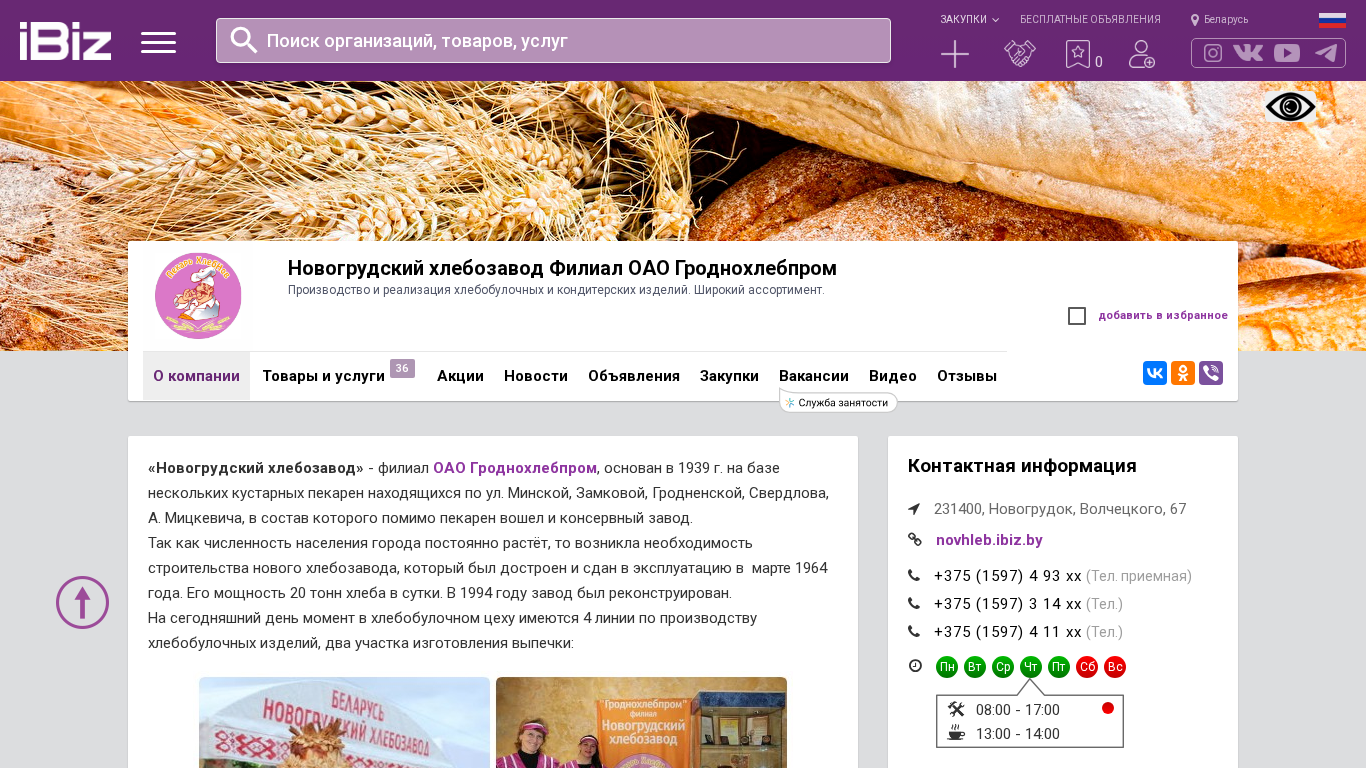The height and width of the screenshot is (768, 1366).
Task: Click the iBiz logo
Action: point(65,41)
